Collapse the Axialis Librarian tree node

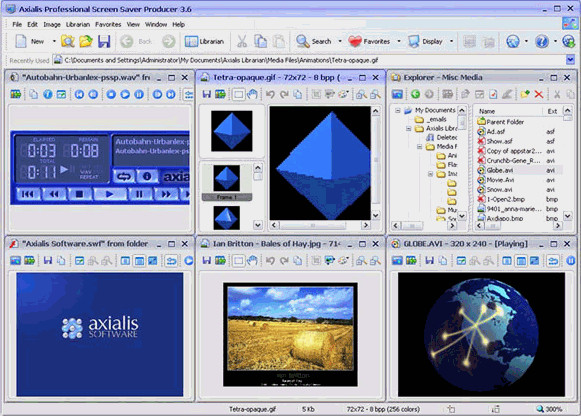click(408, 129)
